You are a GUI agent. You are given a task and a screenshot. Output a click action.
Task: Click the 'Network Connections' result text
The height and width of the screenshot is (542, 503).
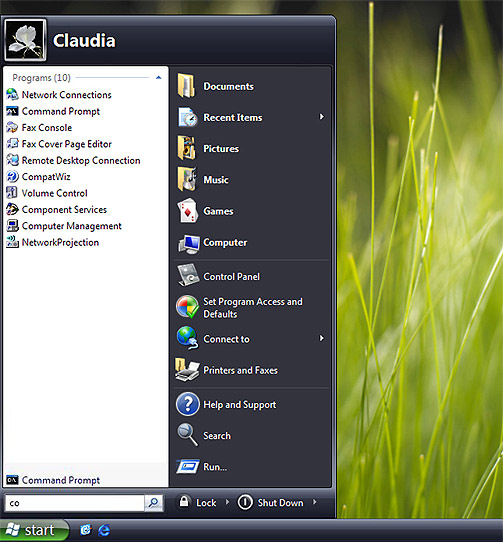66,95
